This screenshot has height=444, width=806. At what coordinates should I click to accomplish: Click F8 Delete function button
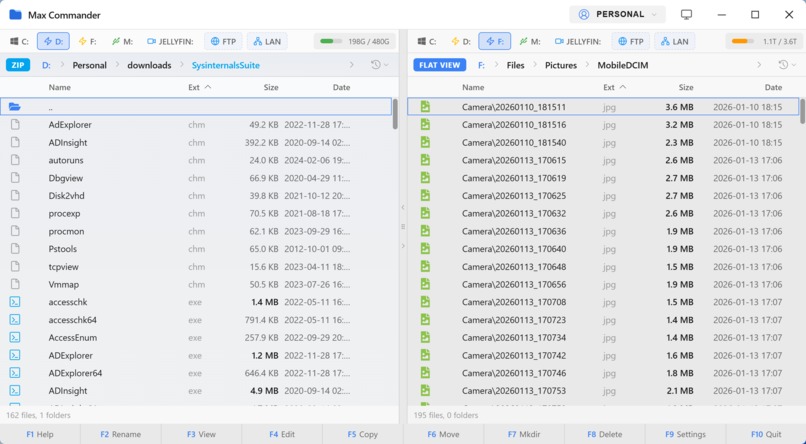[604, 434]
